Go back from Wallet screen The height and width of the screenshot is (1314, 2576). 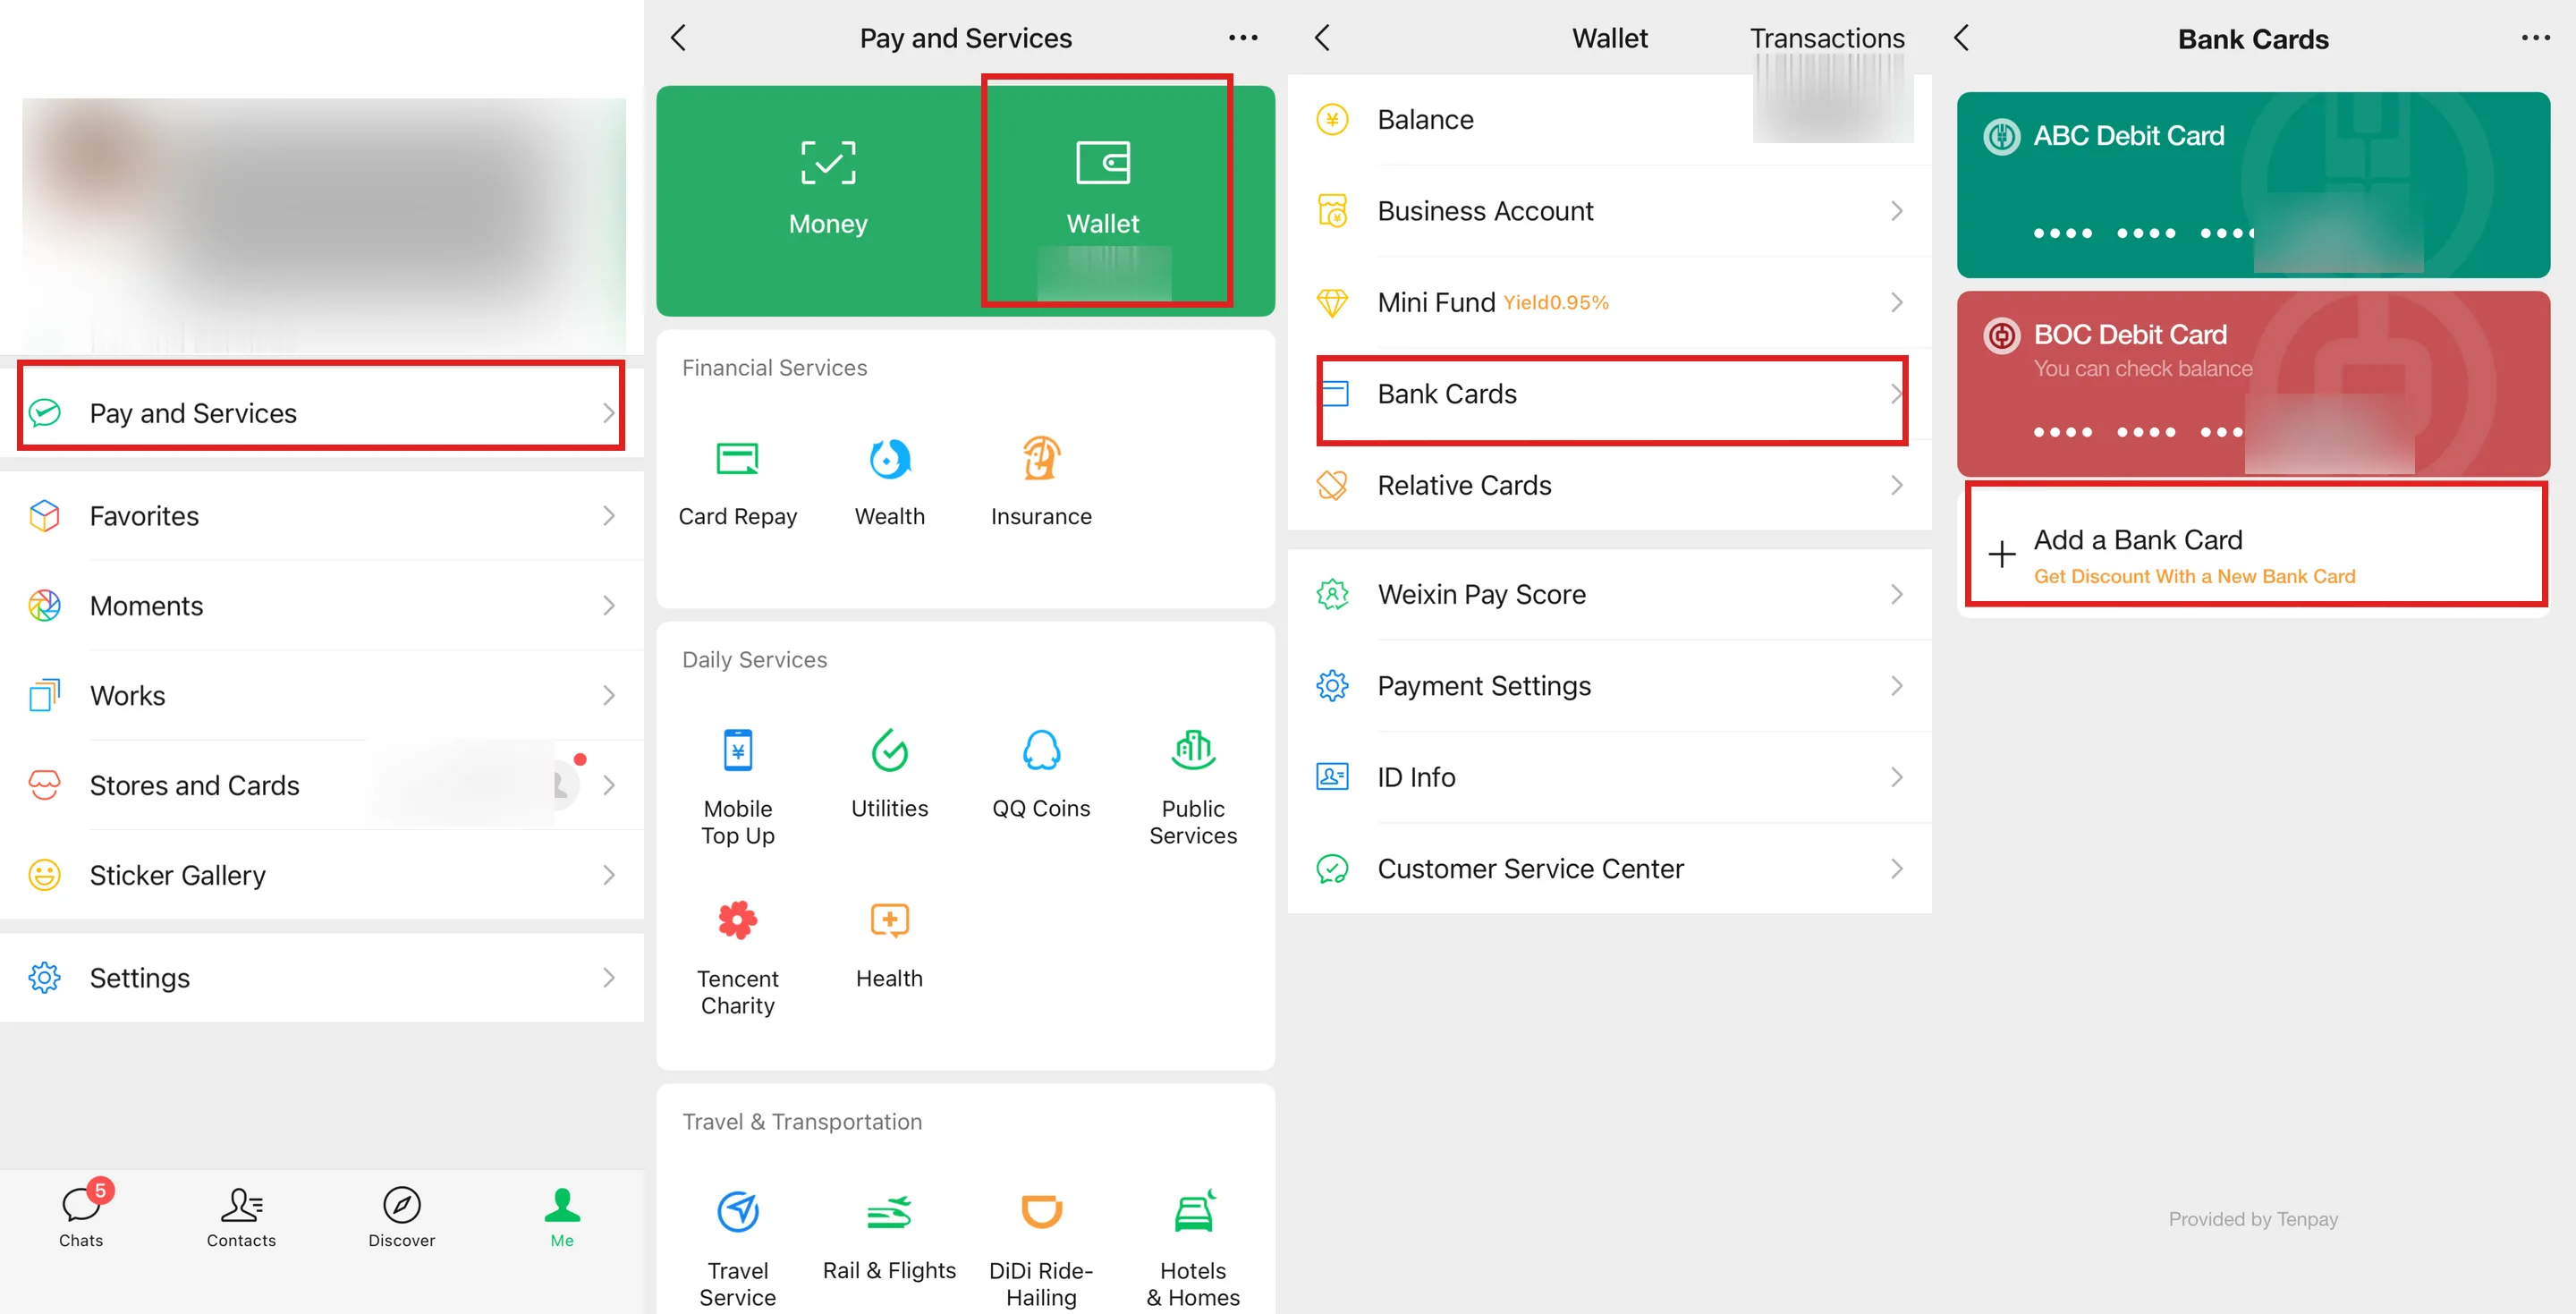click(x=1322, y=38)
